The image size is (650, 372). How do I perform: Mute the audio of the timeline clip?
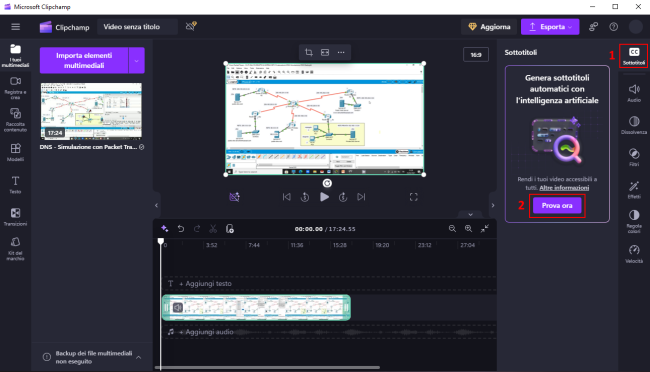178,307
